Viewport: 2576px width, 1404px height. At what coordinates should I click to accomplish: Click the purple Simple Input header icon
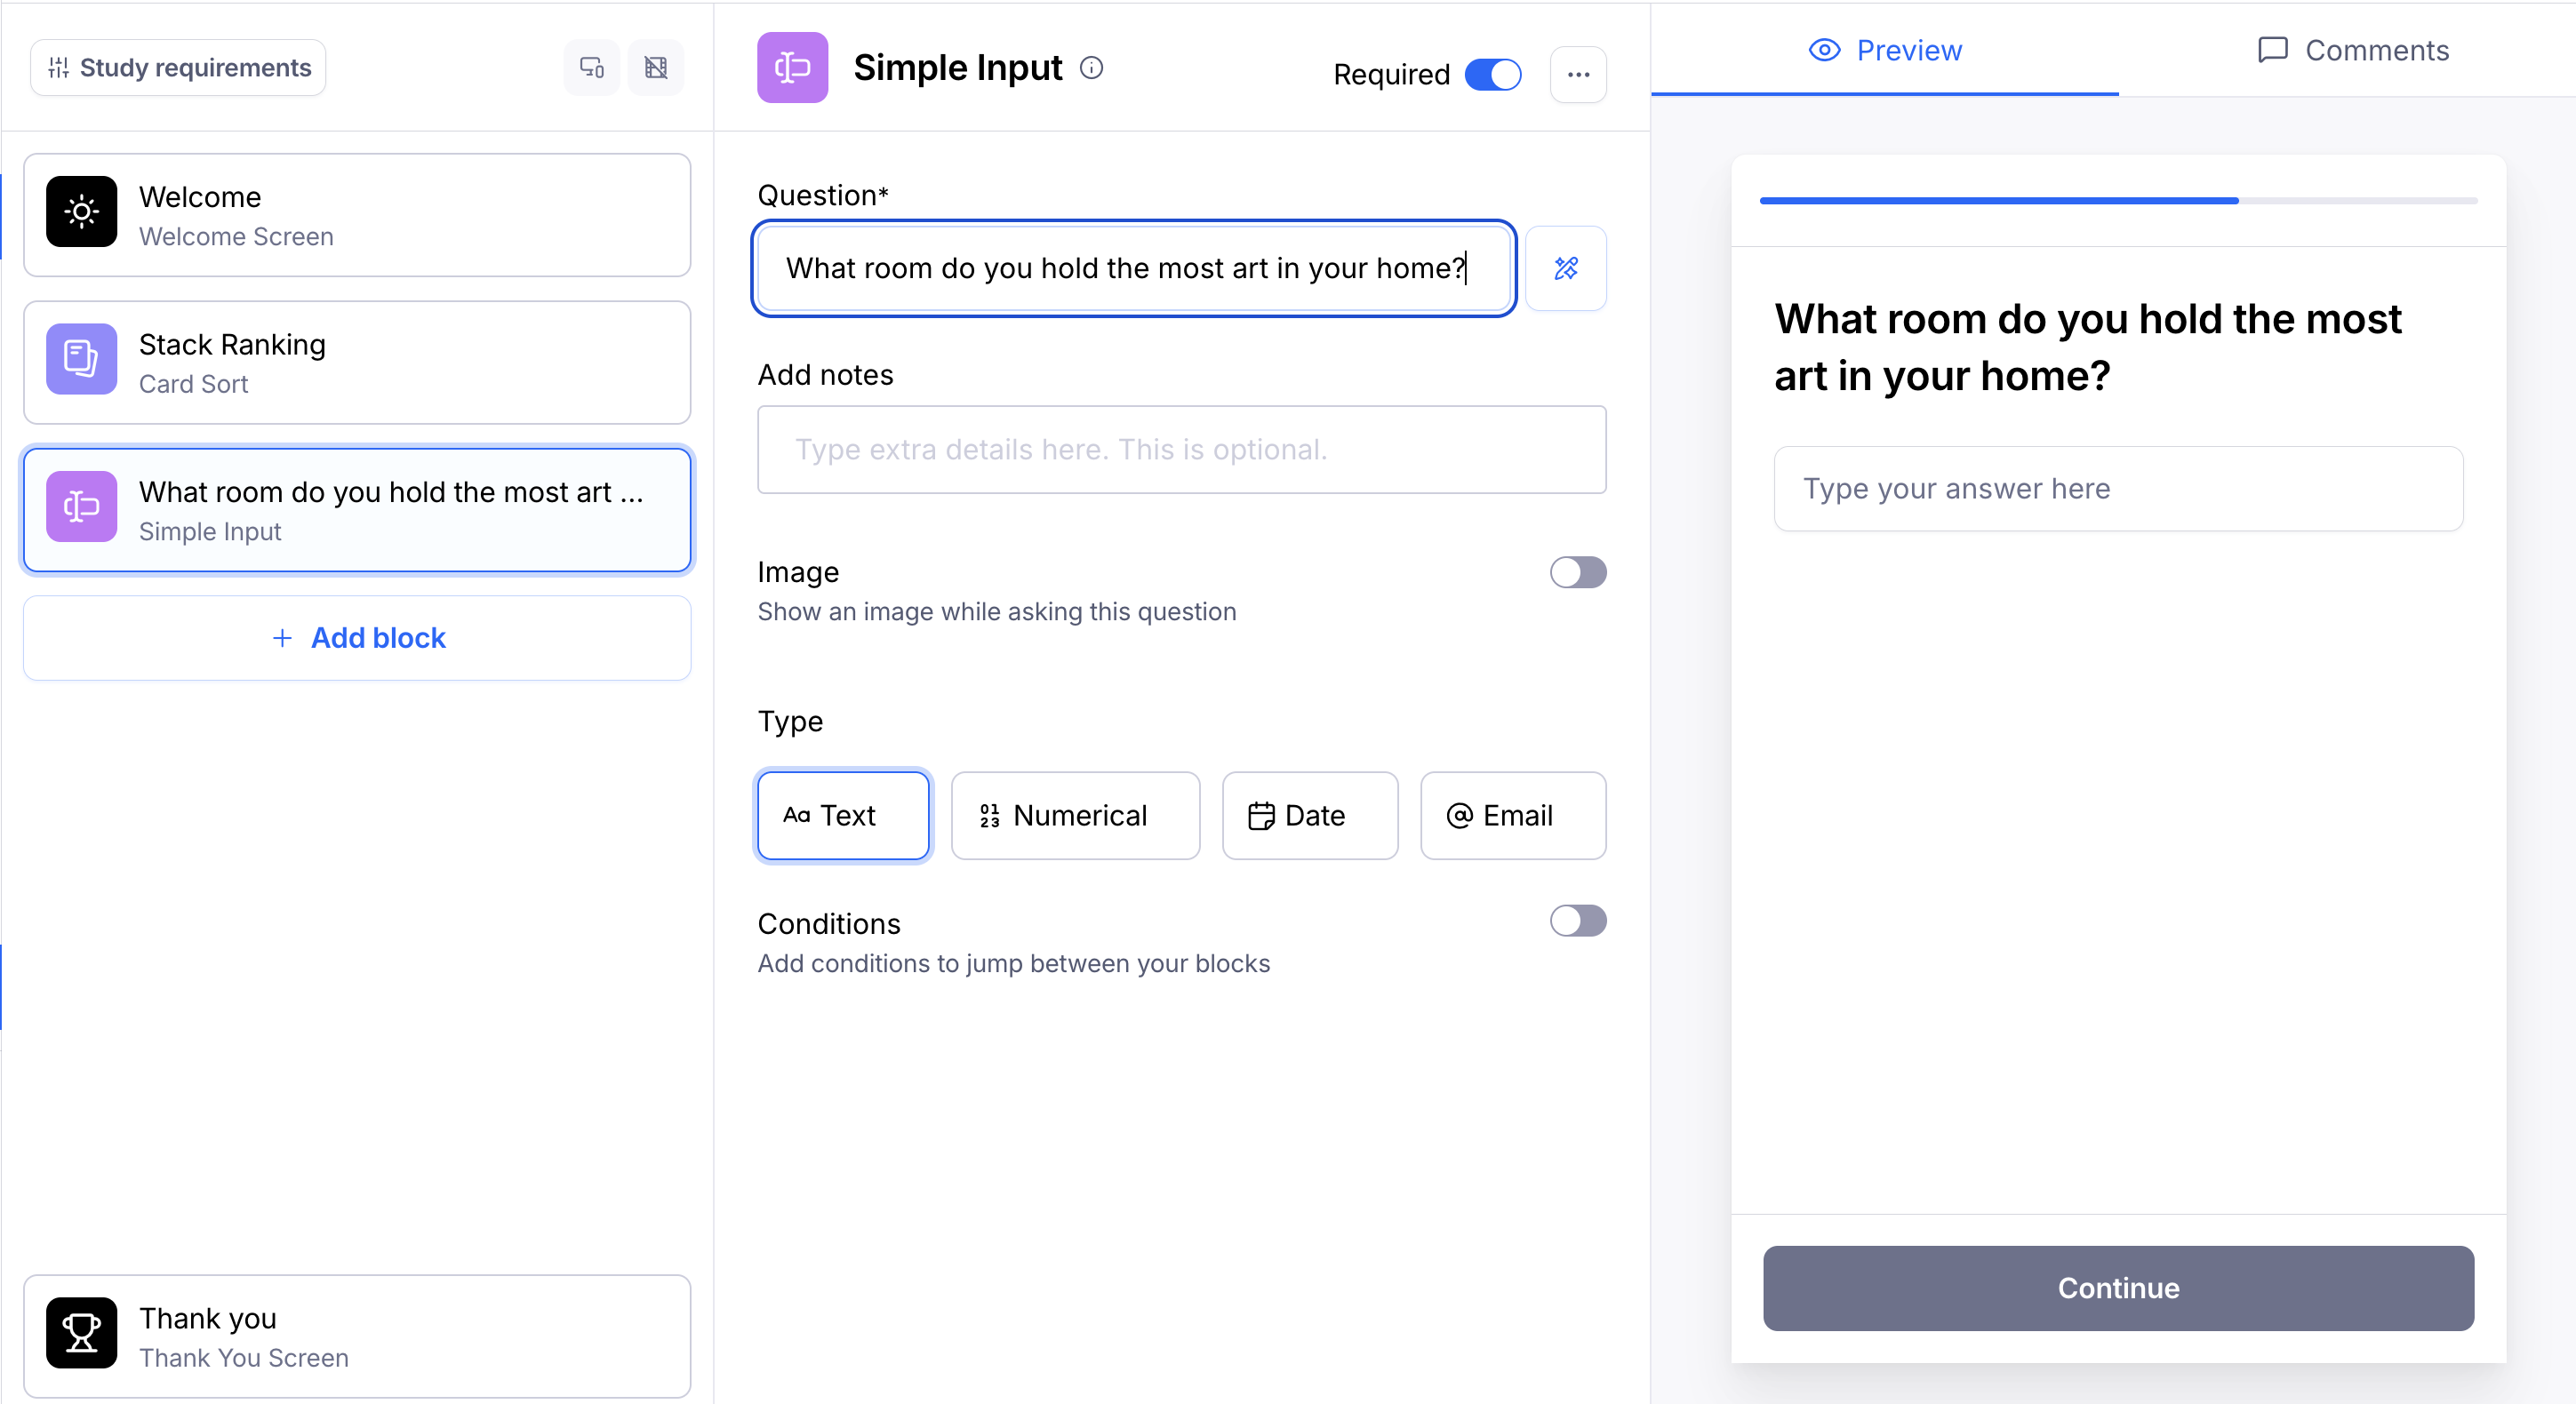tap(792, 68)
